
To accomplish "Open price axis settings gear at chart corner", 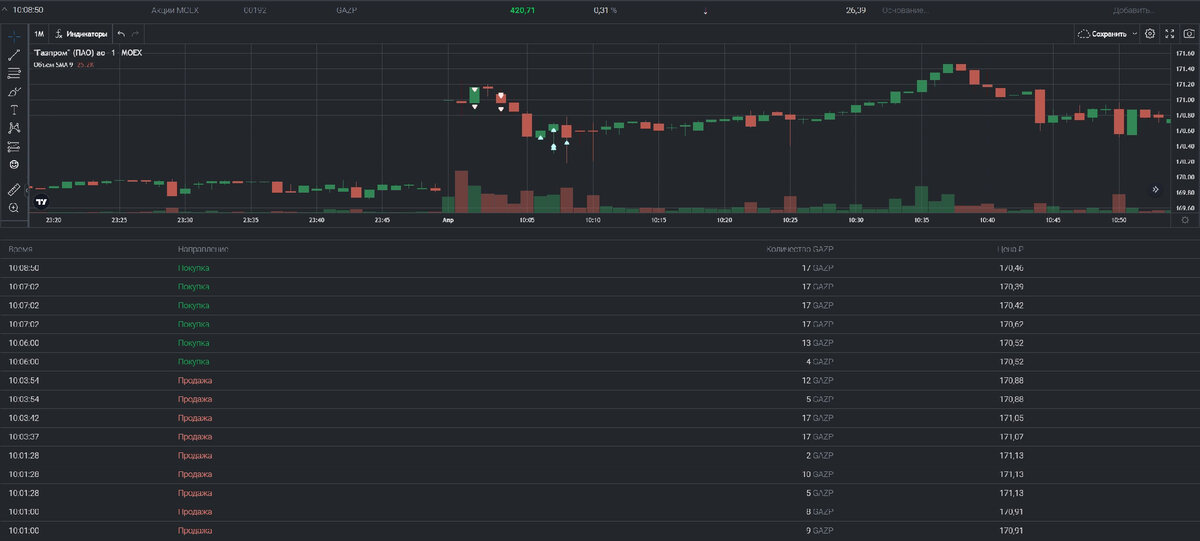I will tap(1187, 222).
